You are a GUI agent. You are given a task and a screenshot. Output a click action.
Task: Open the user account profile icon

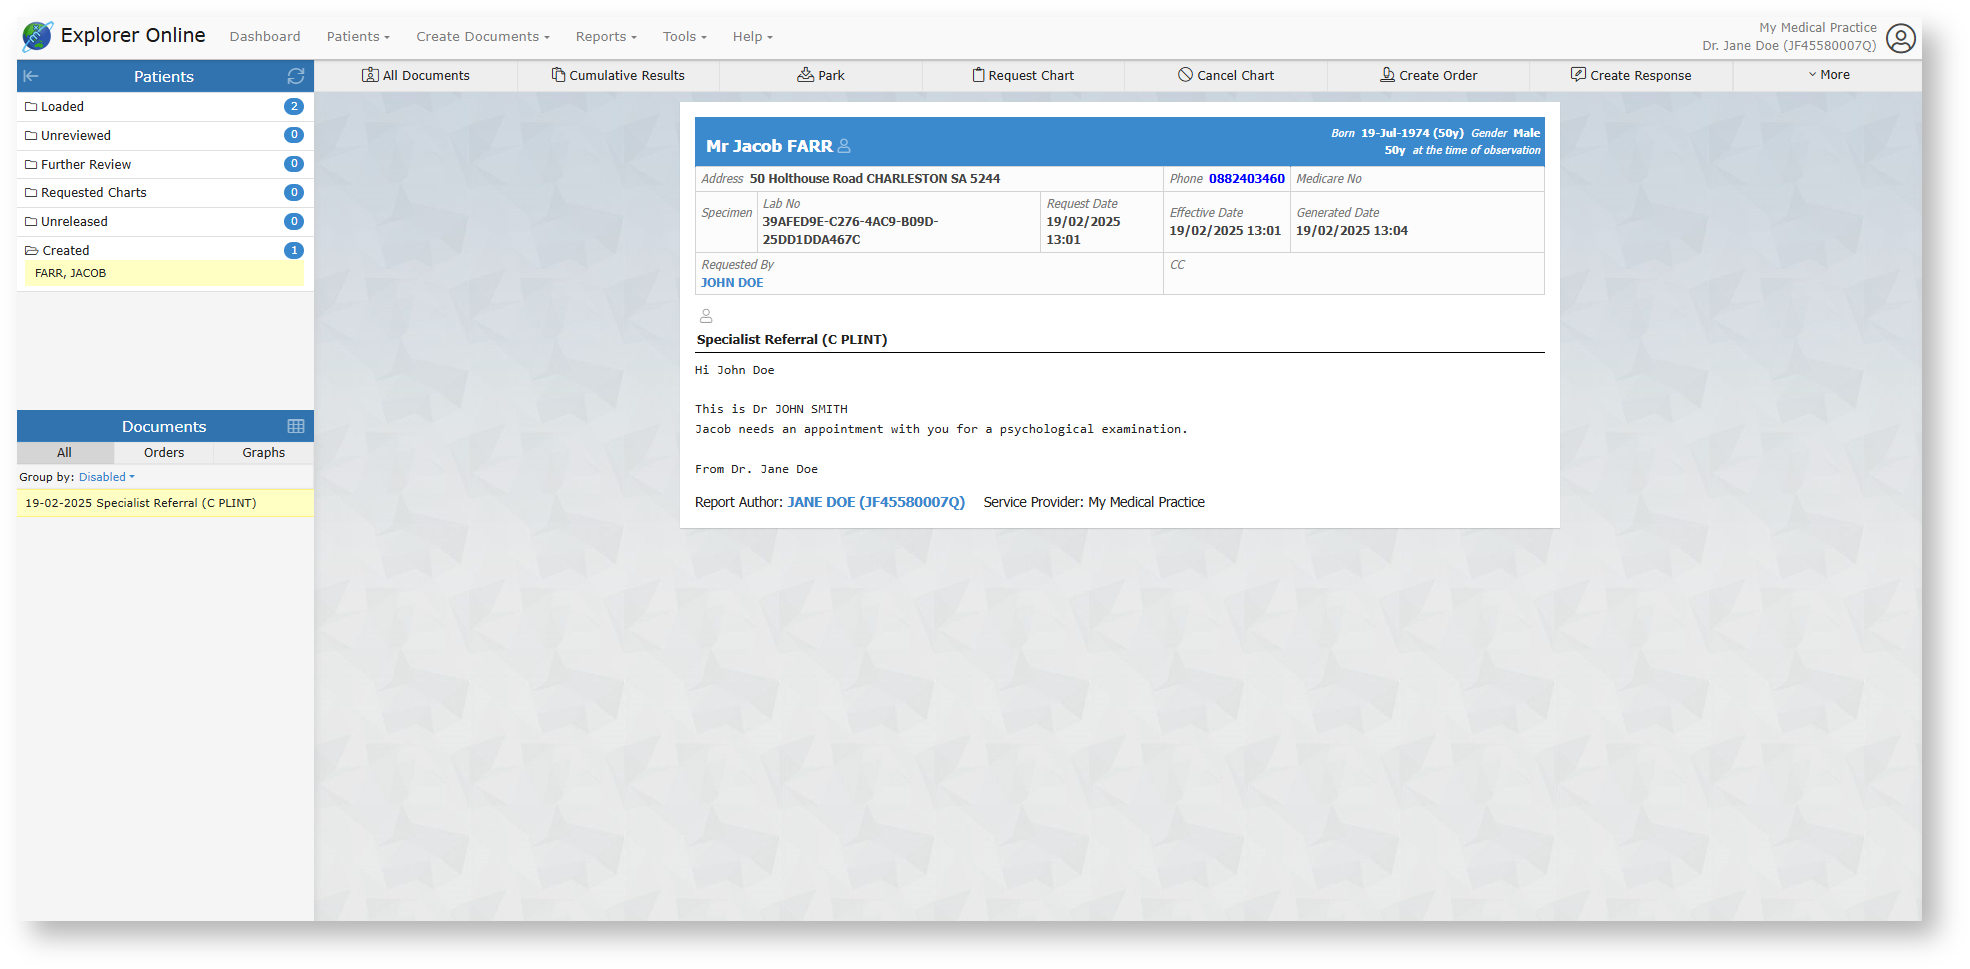(x=1900, y=38)
